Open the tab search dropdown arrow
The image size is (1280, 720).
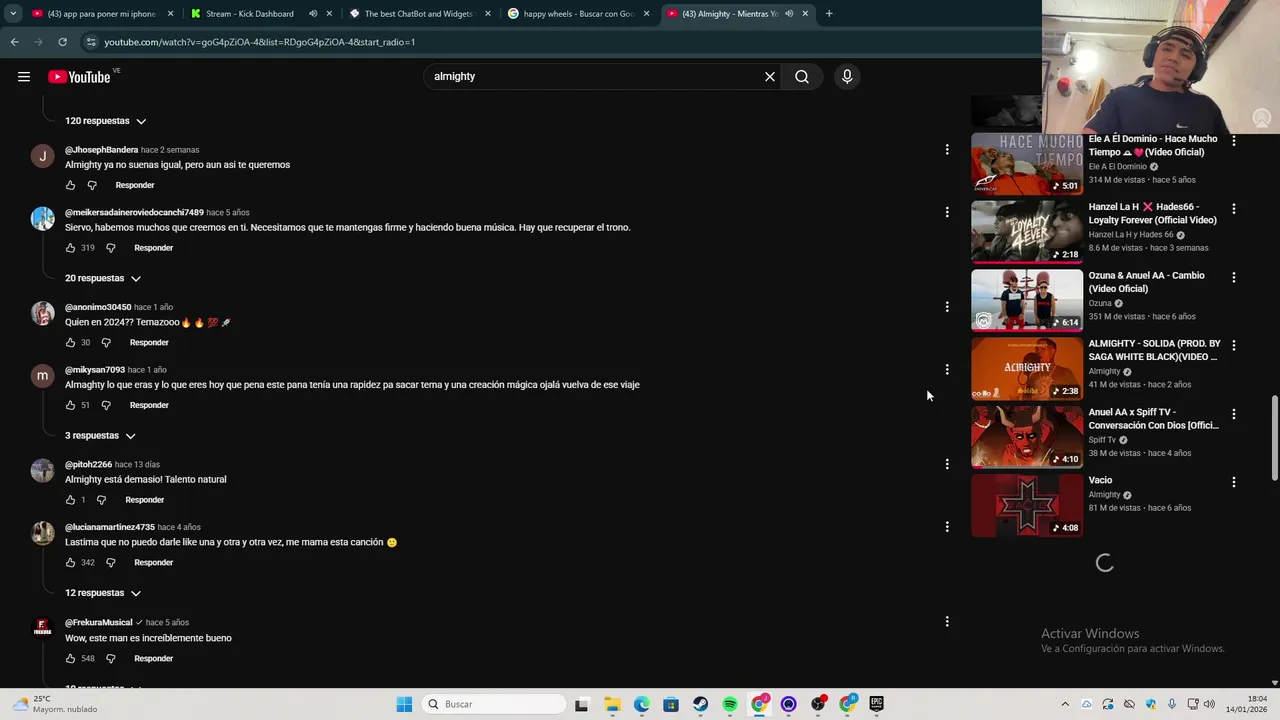pos(13,14)
